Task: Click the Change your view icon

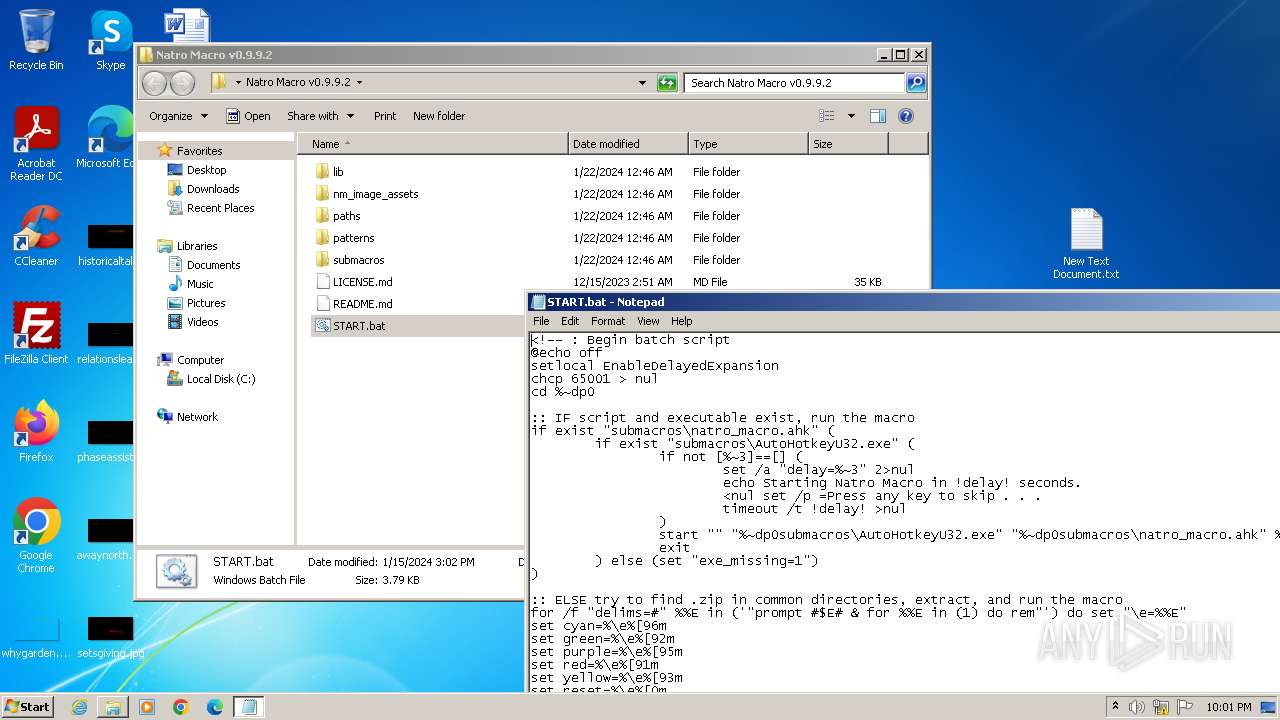Action: [827, 116]
